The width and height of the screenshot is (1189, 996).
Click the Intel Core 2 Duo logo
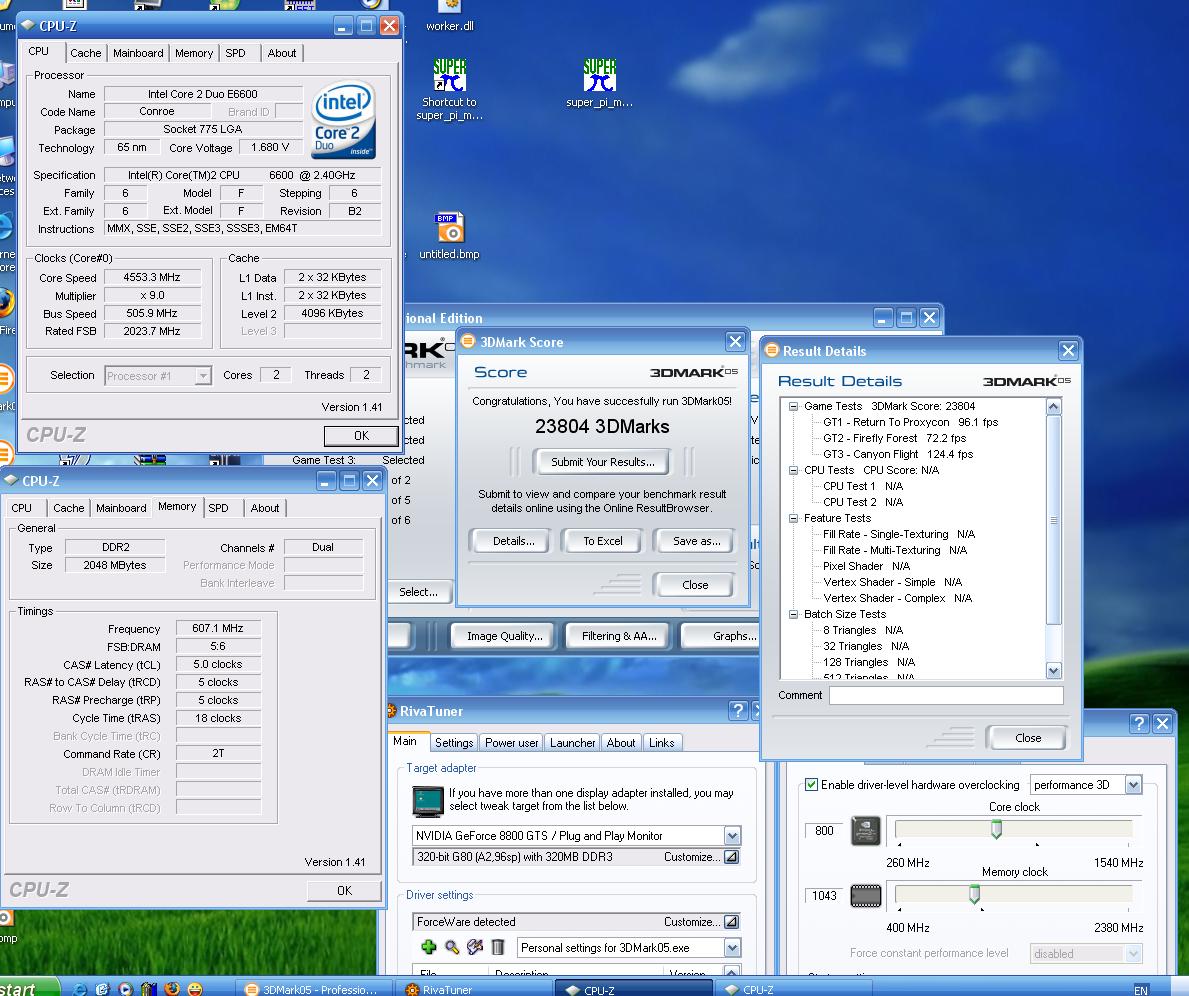click(x=345, y=120)
